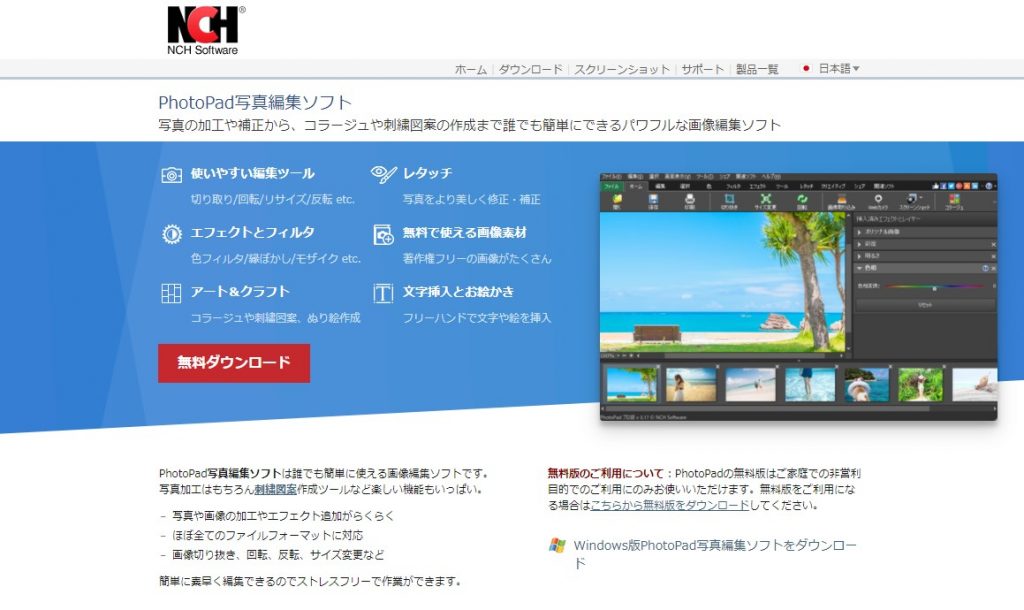Viewport: 1024px width, 610px height.
Task: Select the thumbnail of woman in white dress on sand
Action: tap(691, 383)
